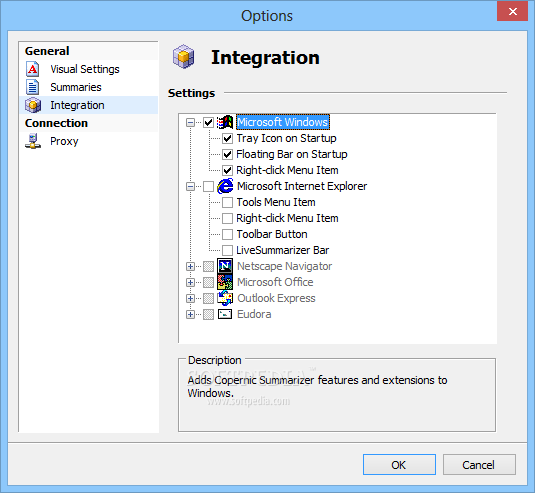Click the Microsoft Office puzzle icon

225,282
